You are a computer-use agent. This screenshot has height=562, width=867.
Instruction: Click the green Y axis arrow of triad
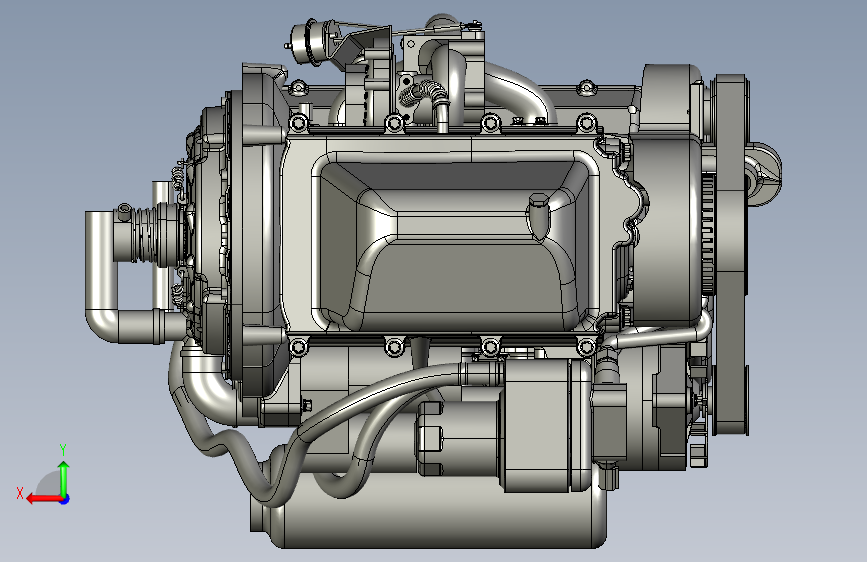(x=64, y=478)
